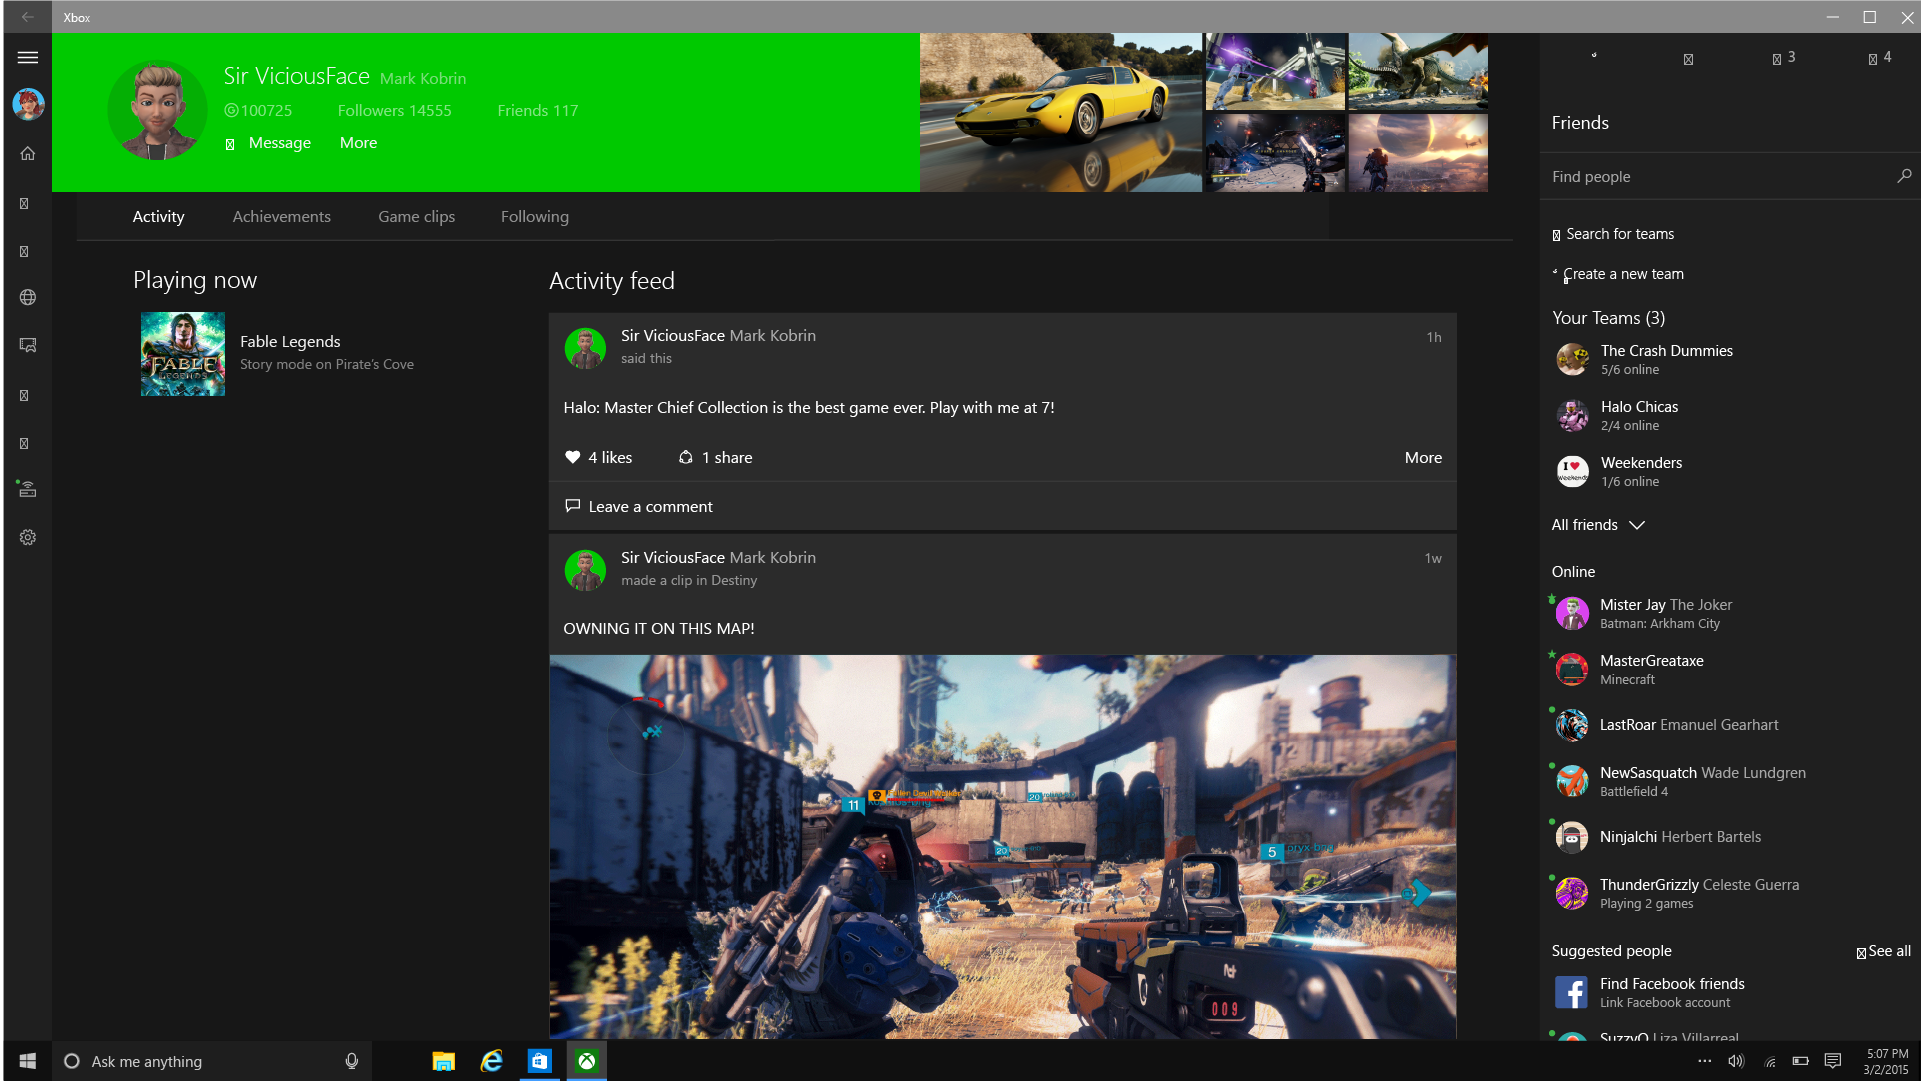
Task: Open the hamburger menu in the sidebar
Action: (28, 58)
